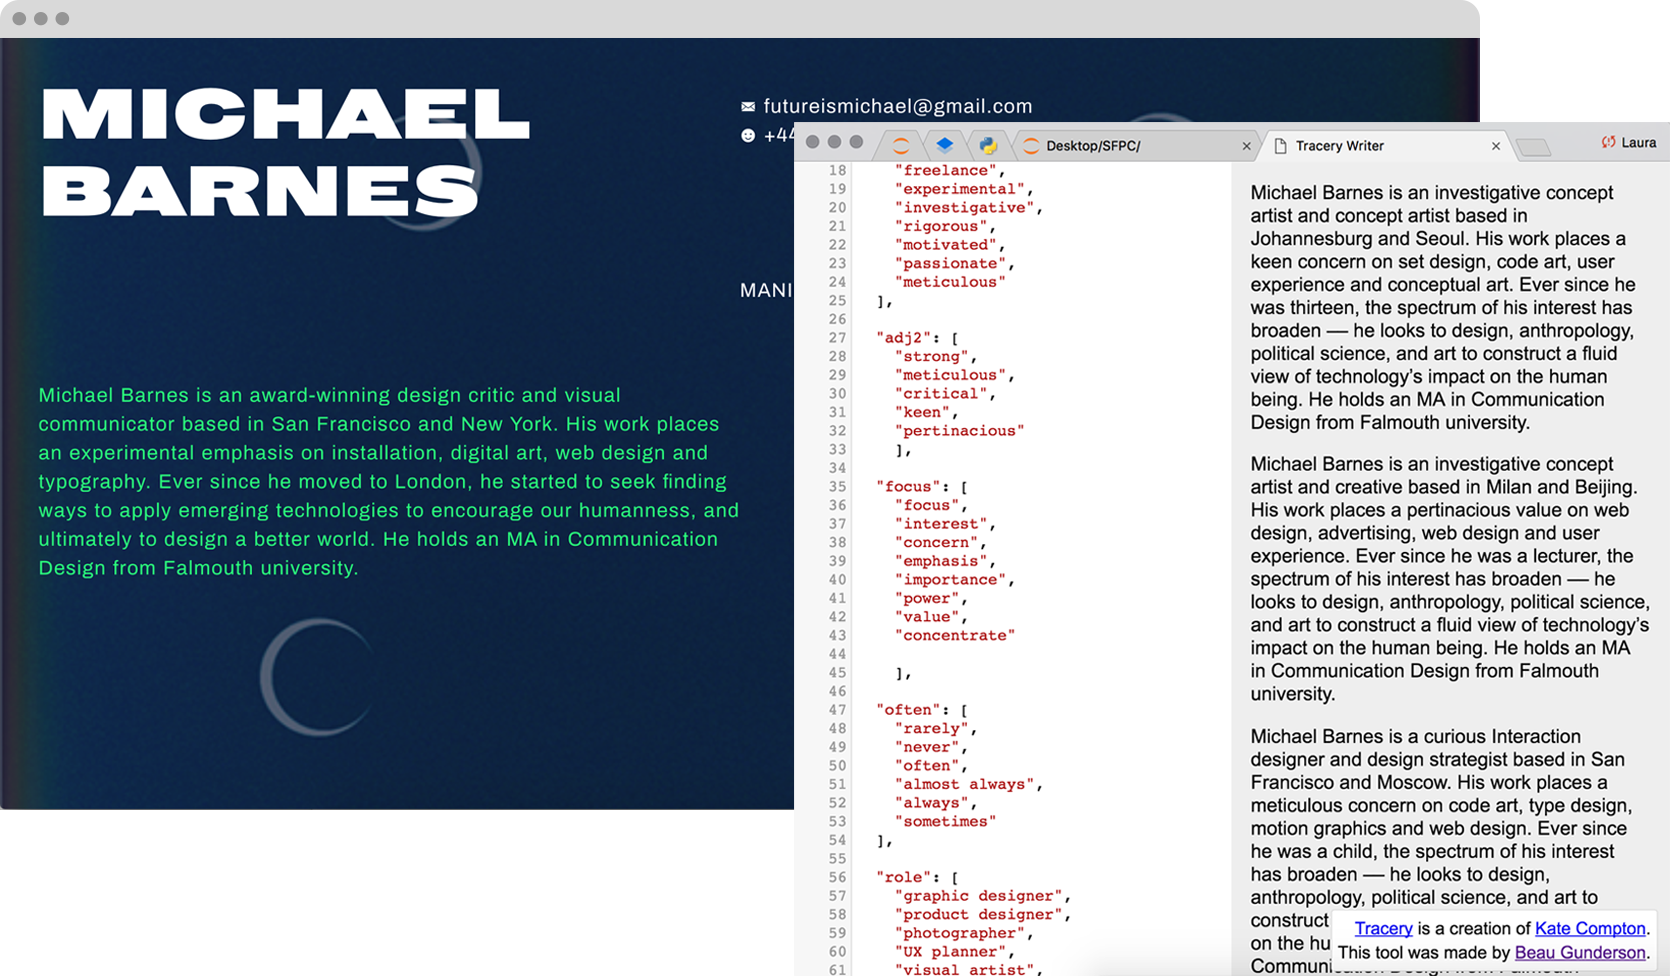Click the "concentrate" entry on line 43

point(955,636)
